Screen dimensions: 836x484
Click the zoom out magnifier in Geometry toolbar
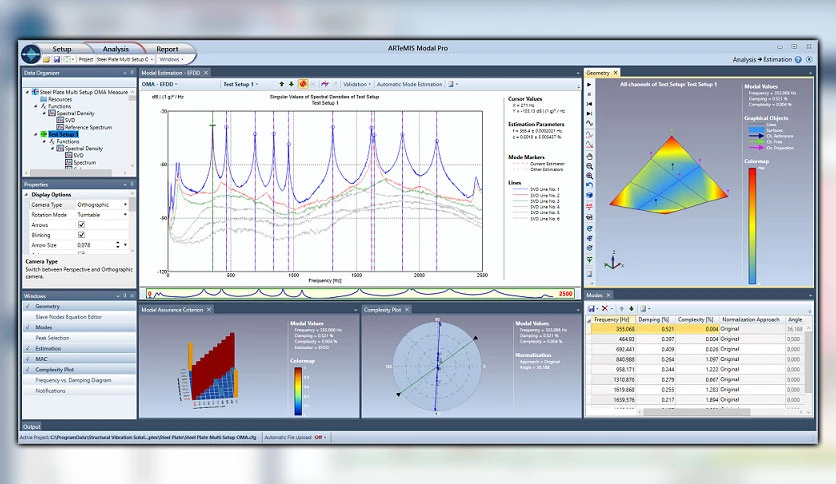tap(589, 166)
